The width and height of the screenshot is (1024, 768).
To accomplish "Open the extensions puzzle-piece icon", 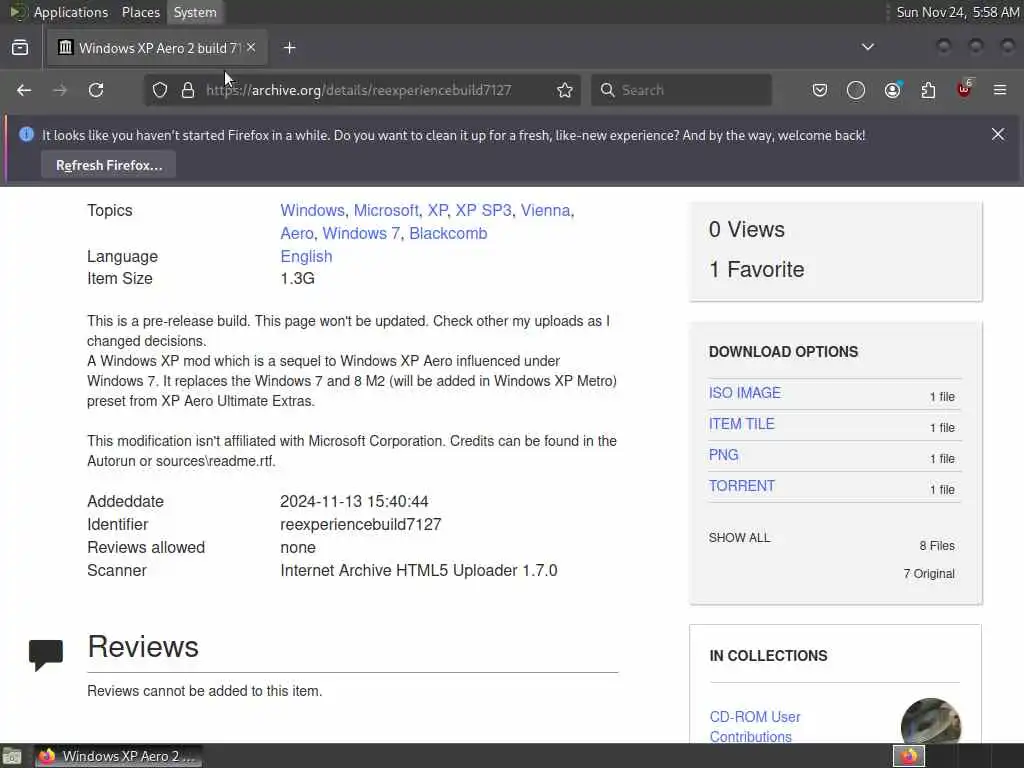I will pyautogui.click(x=928, y=90).
